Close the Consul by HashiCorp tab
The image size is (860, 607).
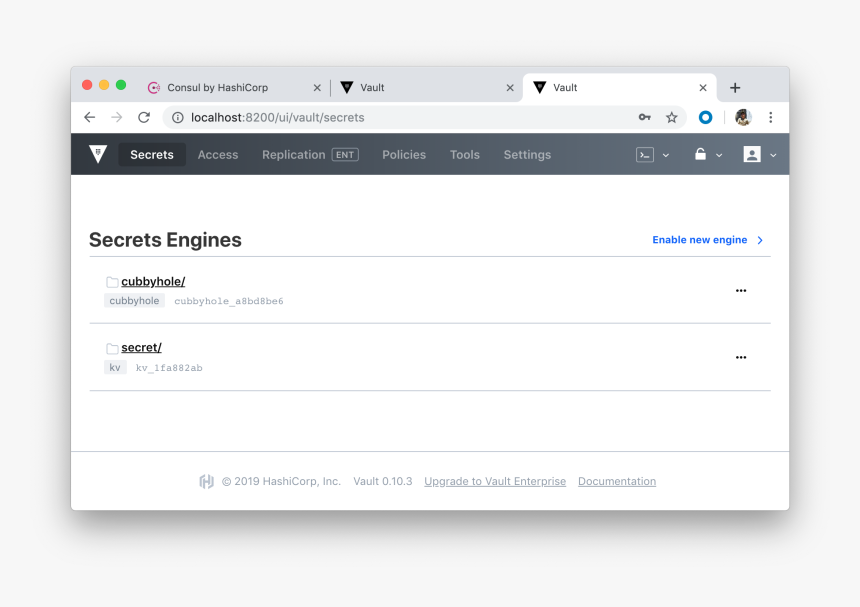tap(317, 88)
